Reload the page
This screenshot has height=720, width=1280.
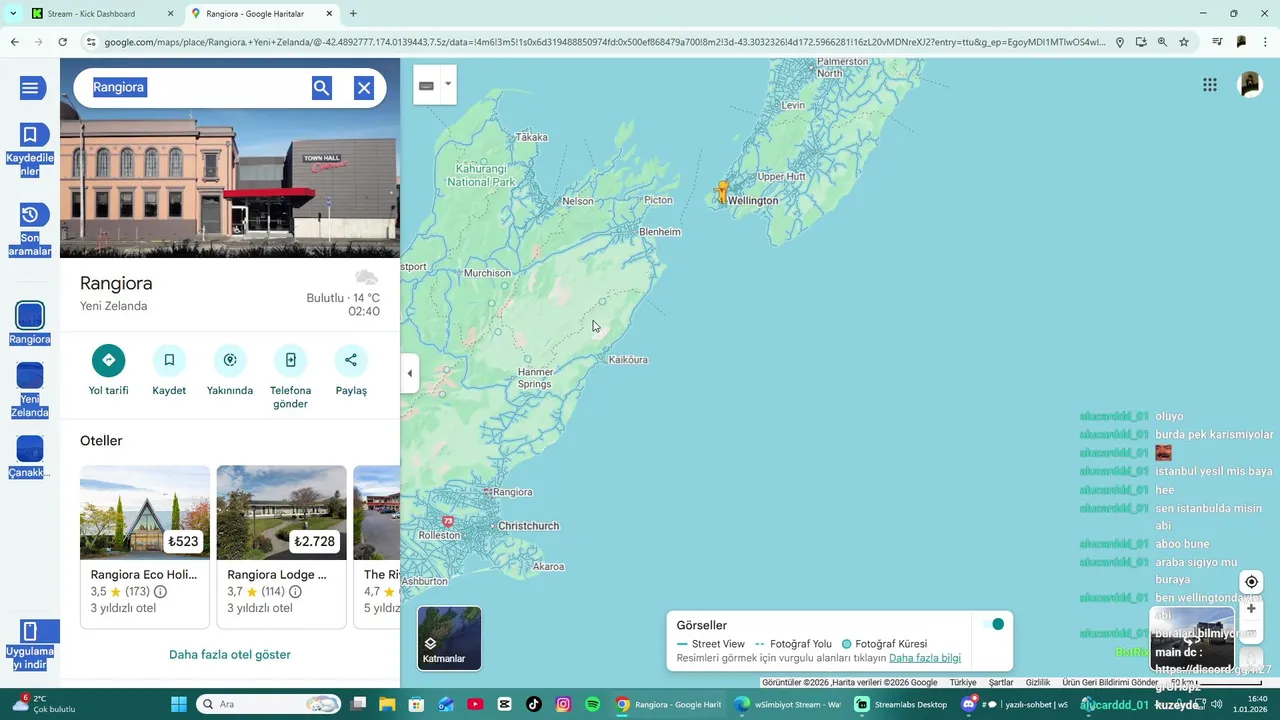coord(62,42)
